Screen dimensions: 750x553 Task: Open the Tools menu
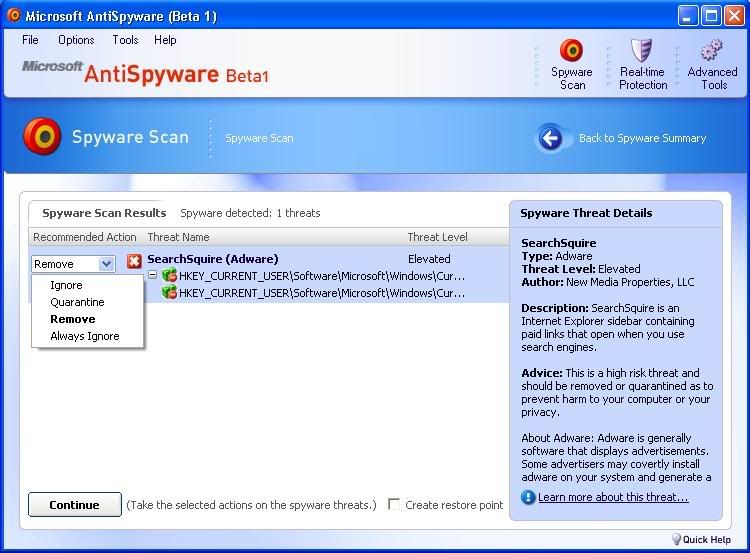[x=125, y=40]
